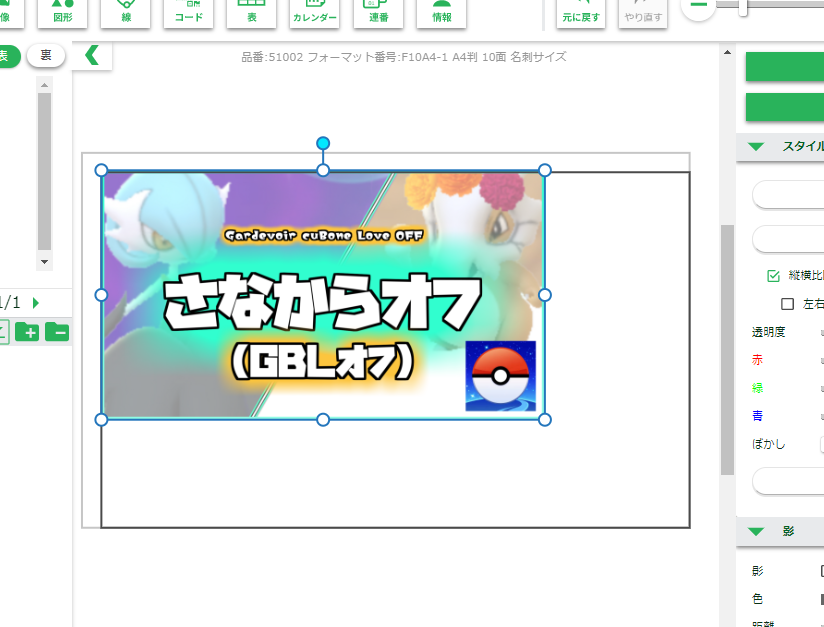Open the 情報 info tool

point(441,13)
